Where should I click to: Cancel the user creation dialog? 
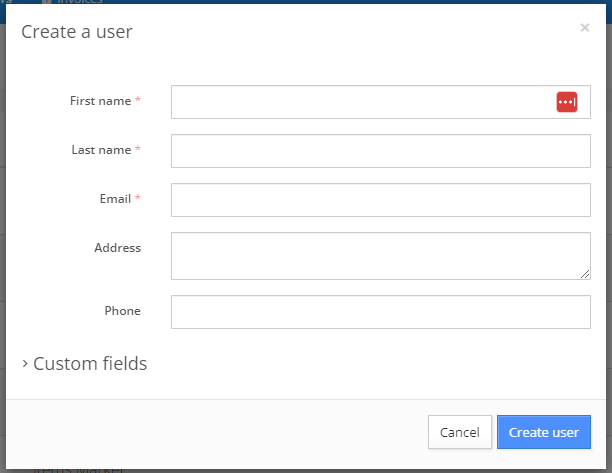pos(460,432)
